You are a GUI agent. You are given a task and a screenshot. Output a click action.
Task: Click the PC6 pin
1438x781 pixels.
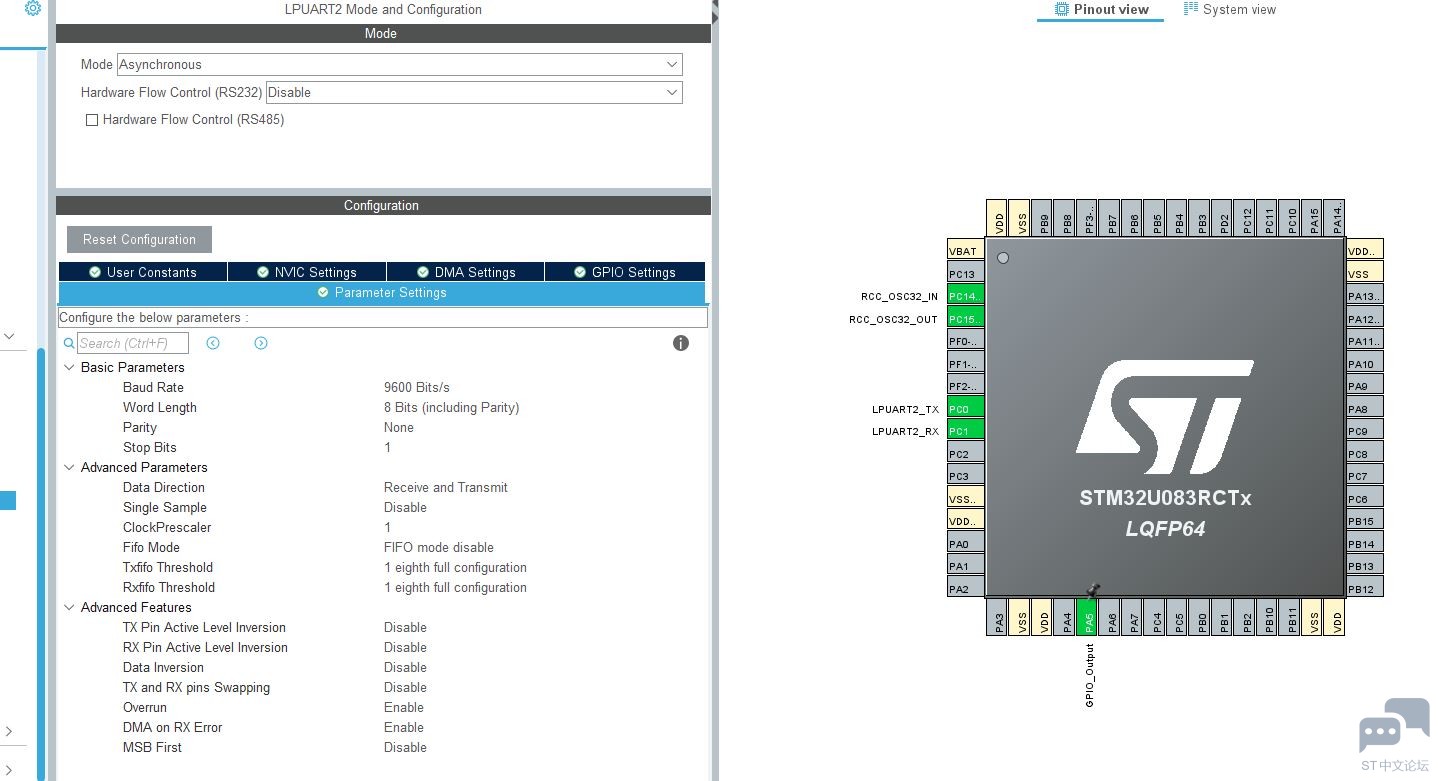1364,498
